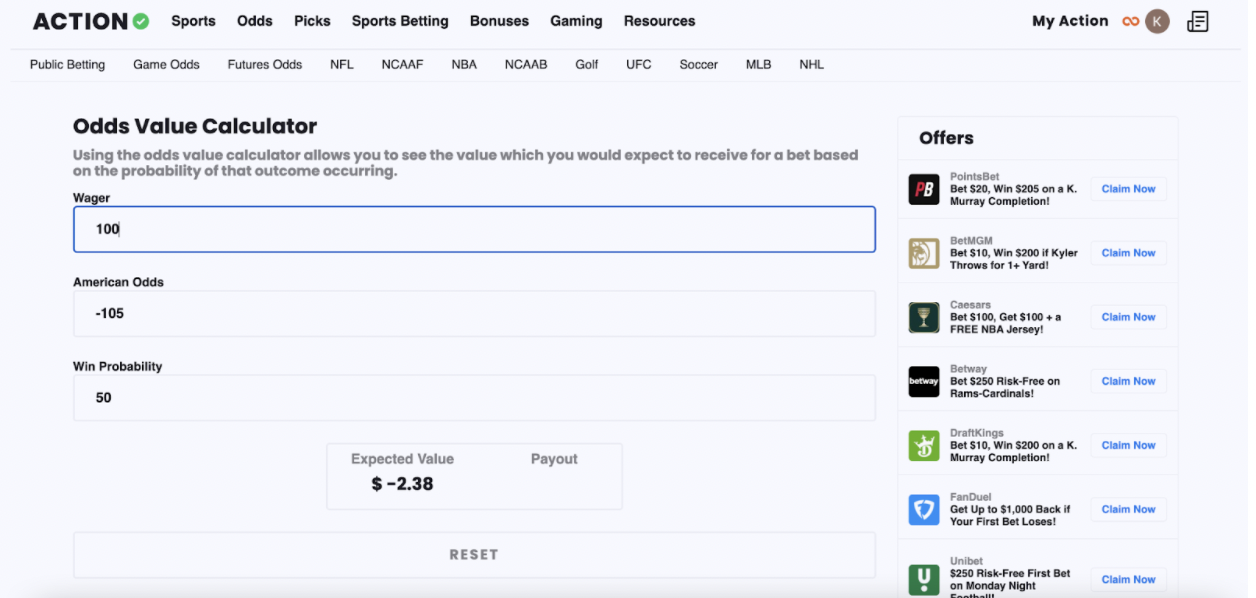Claim the FanDuel bonus offer
Viewport: 1256px width, 598px height.
click(x=1128, y=509)
